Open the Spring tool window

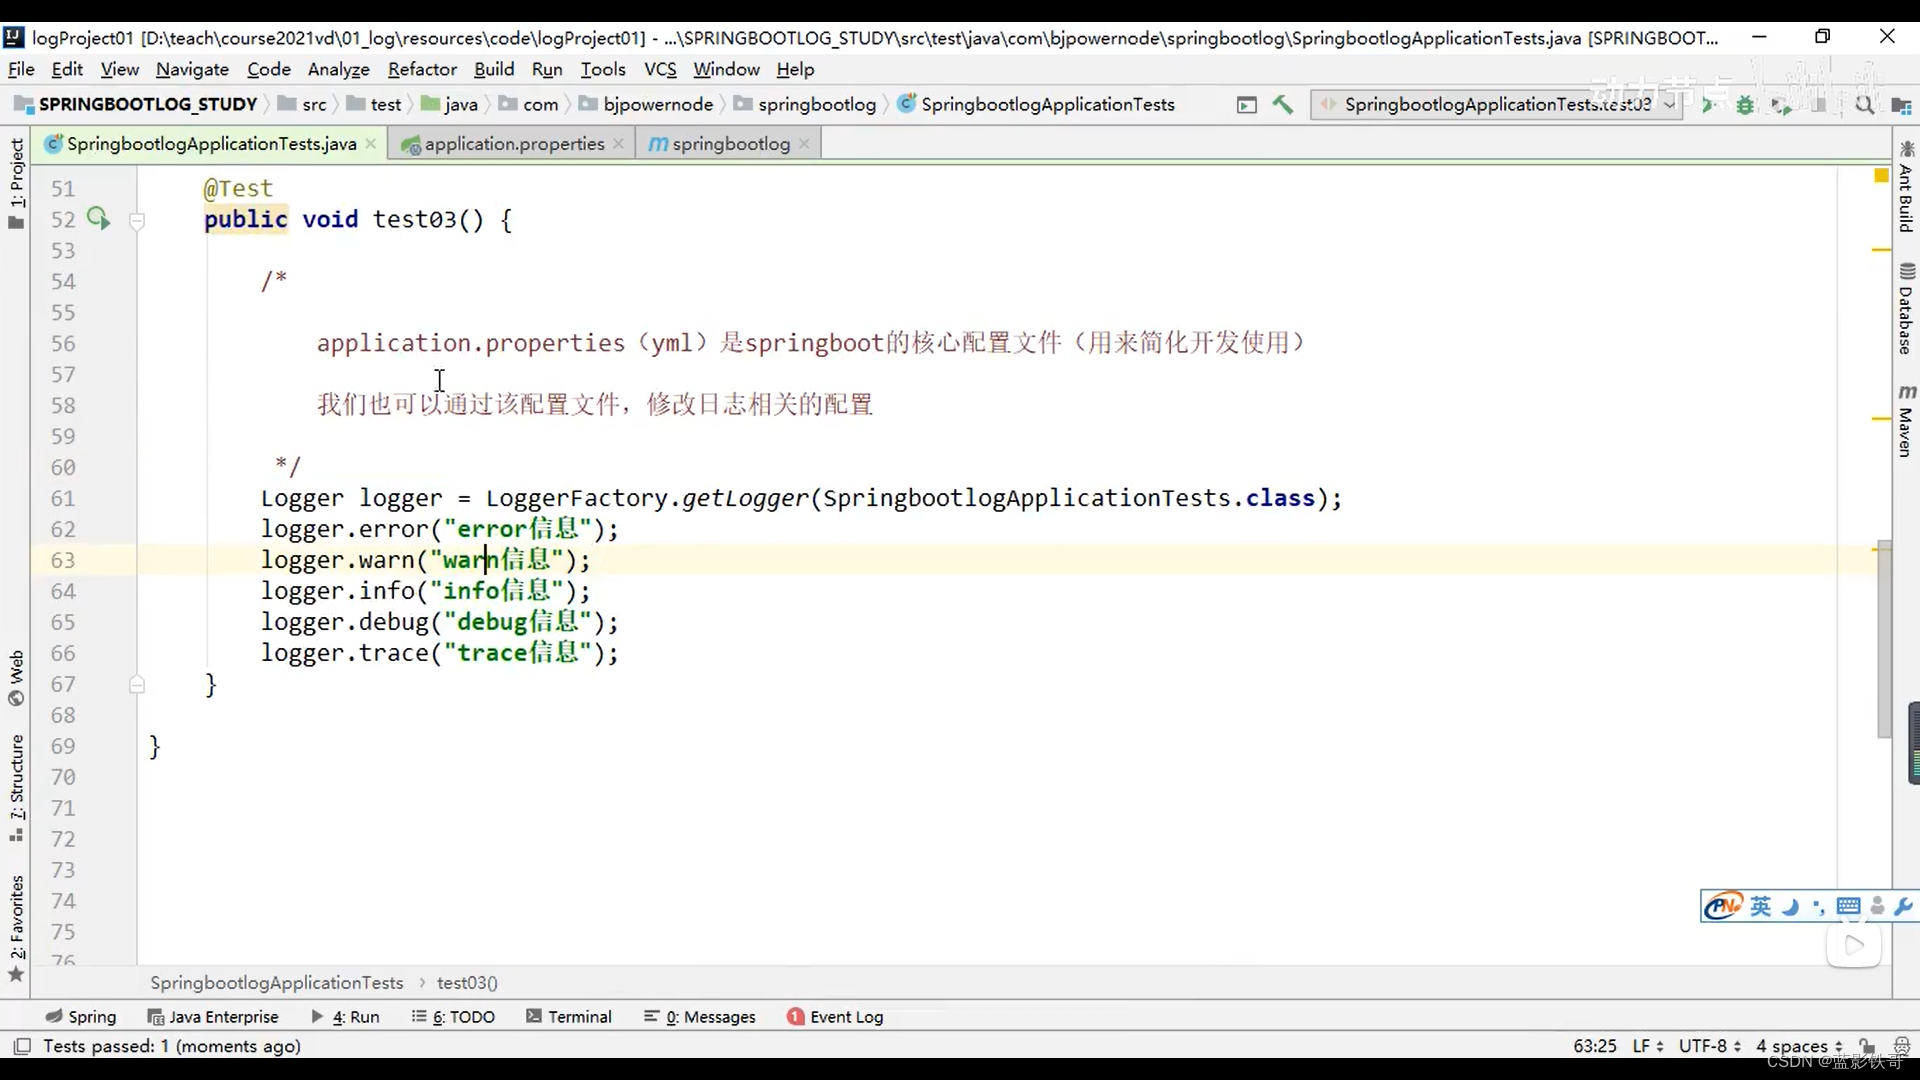(81, 1016)
